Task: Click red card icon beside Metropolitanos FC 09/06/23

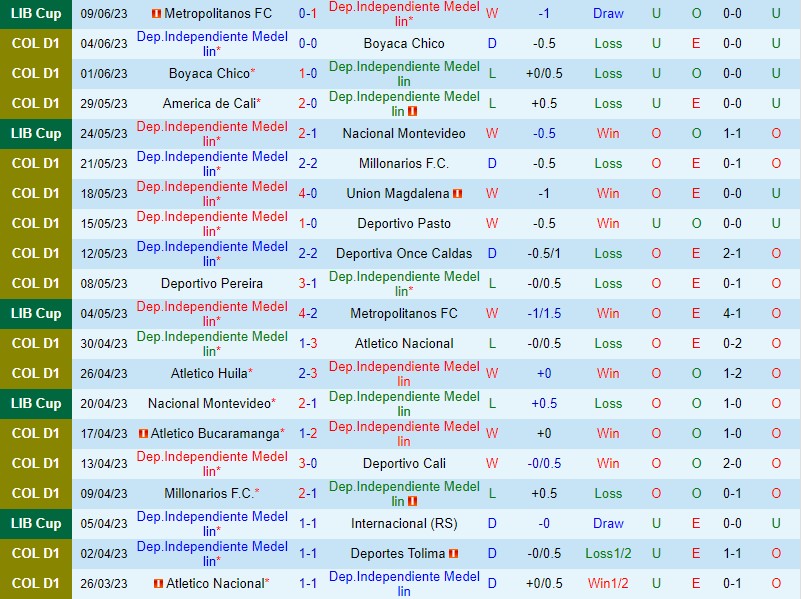Action: (x=157, y=14)
